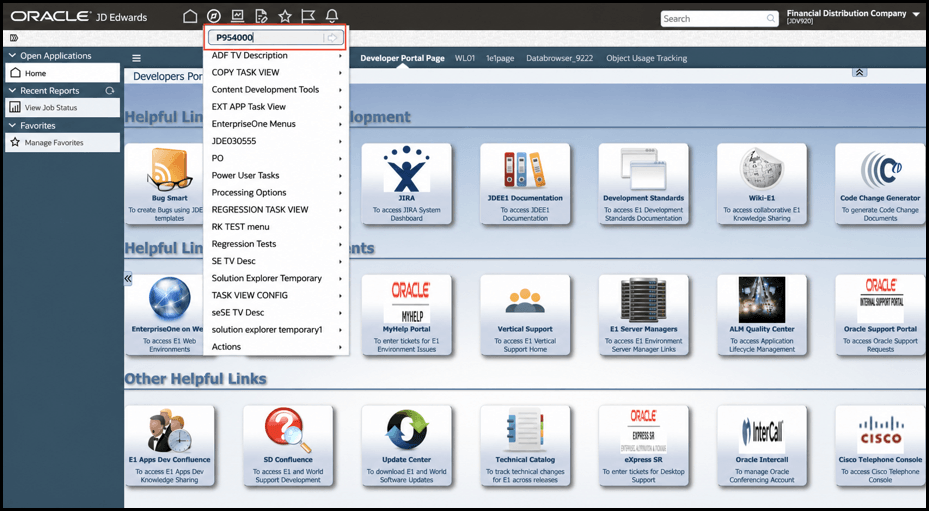The height and width of the screenshot is (511, 929).
Task: Refresh the Recent Reports list
Action: [109, 91]
